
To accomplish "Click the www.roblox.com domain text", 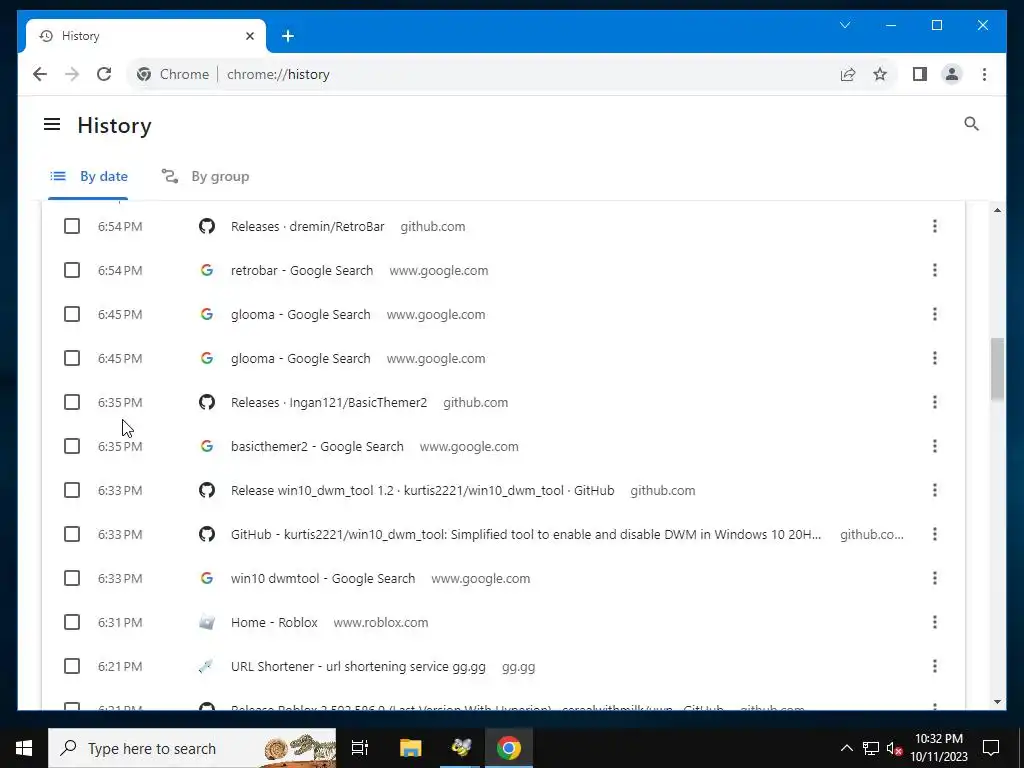I will (381, 622).
